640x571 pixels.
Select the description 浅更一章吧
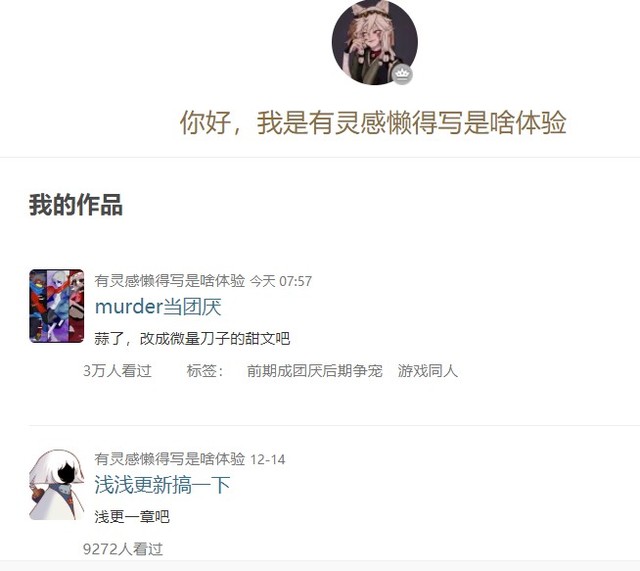tap(132, 517)
